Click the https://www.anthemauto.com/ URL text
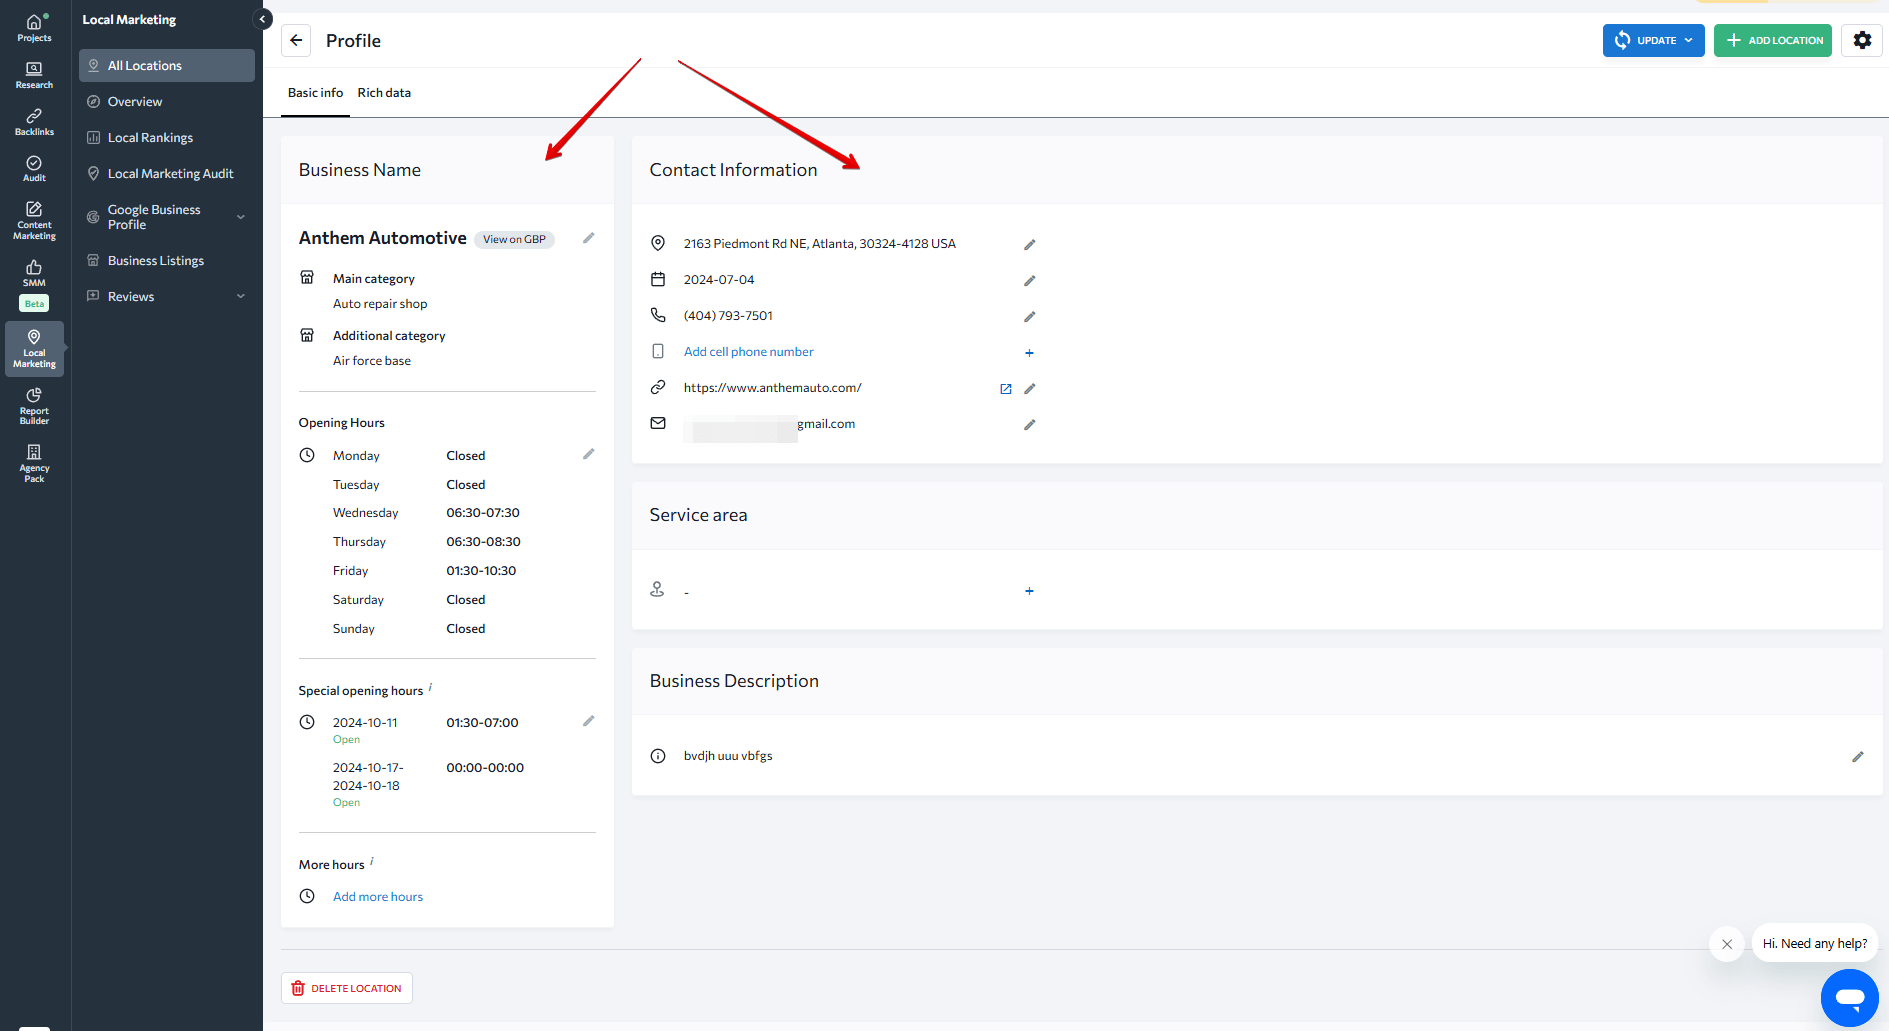This screenshot has width=1889, height=1031. pyautogui.click(x=772, y=388)
